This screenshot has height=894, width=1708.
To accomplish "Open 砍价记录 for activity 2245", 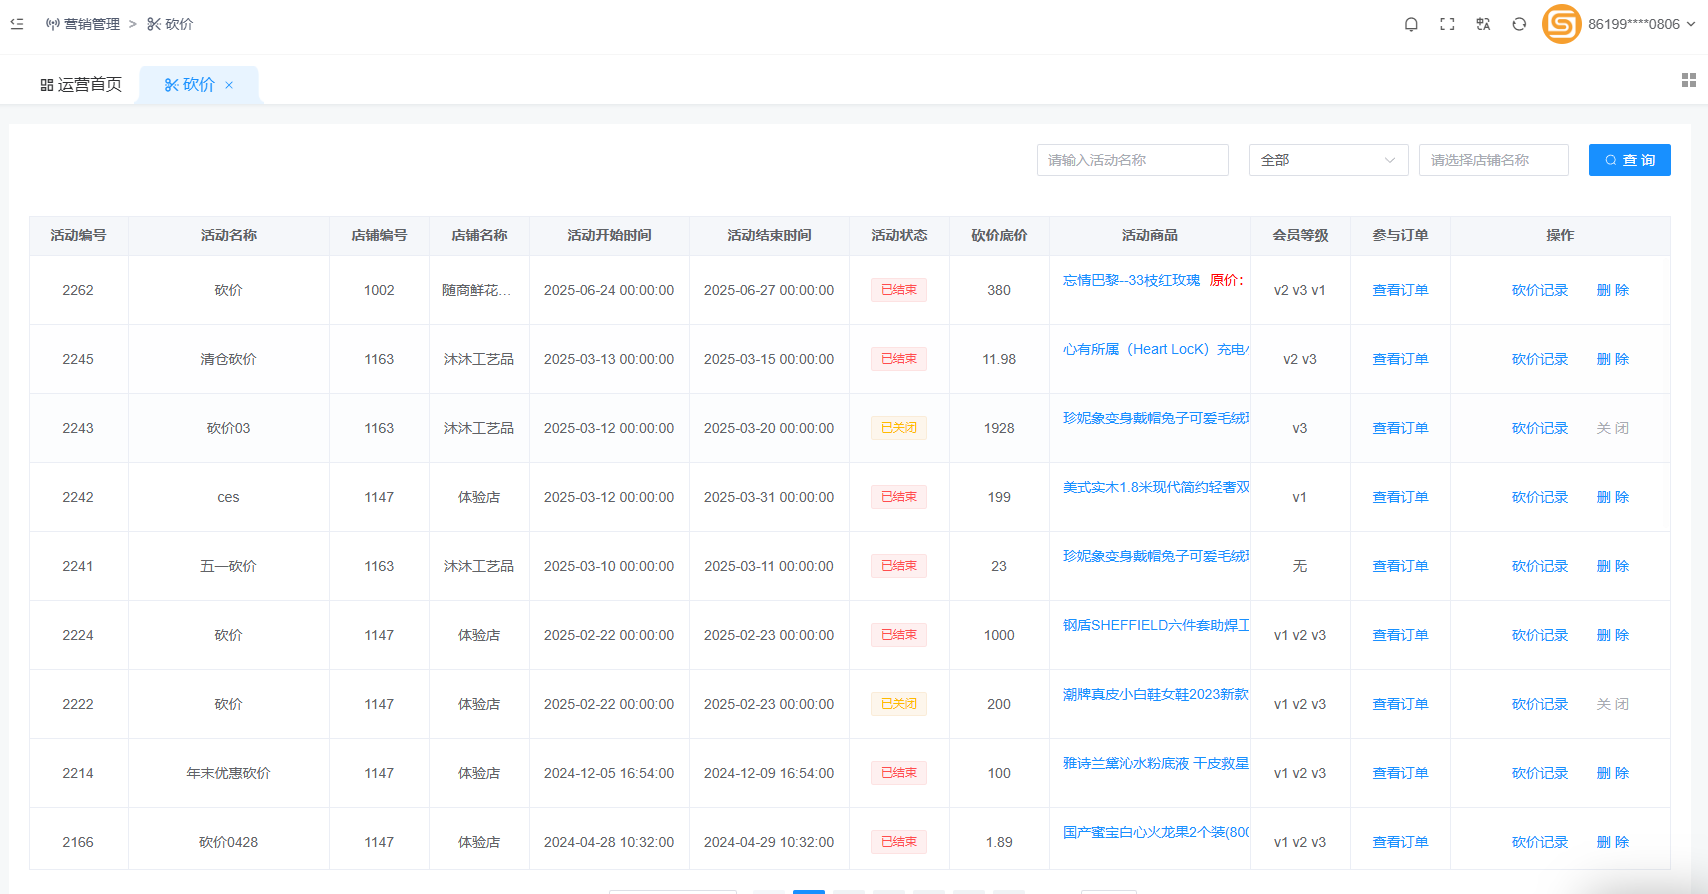I will pos(1539,359).
